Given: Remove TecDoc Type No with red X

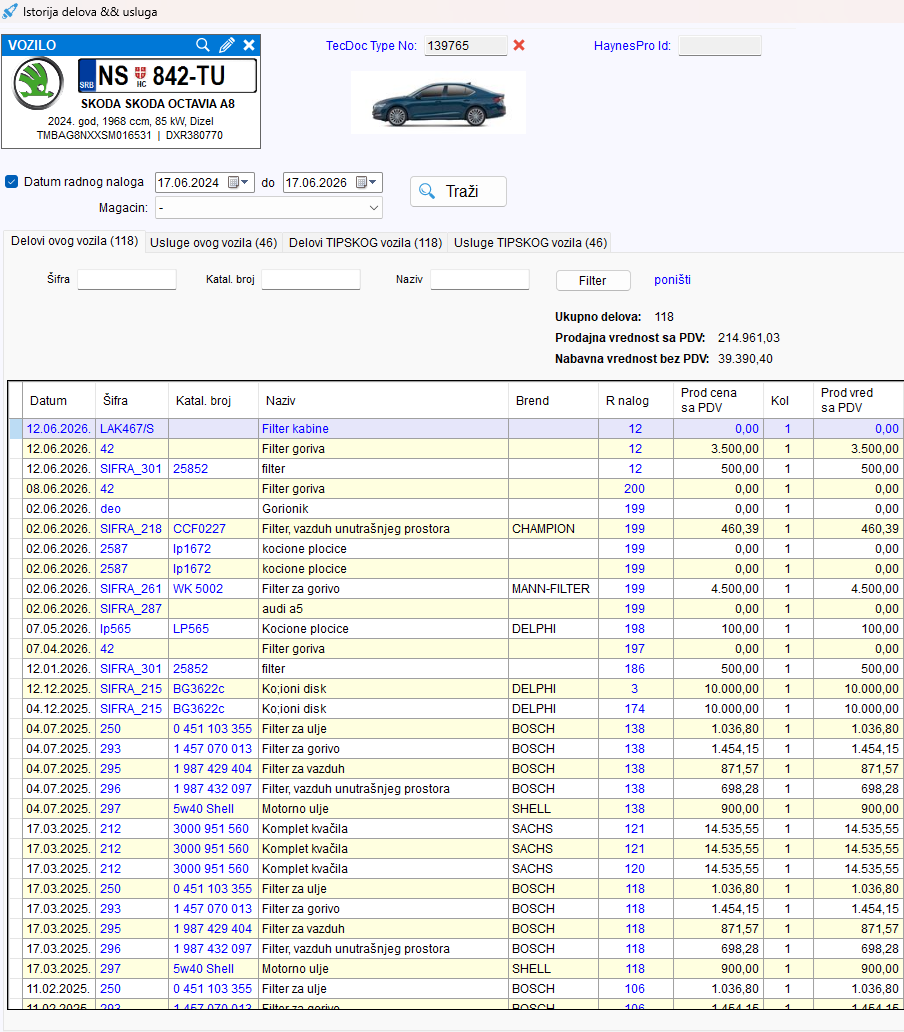Looking at the screenshot, I should tap(519, 45).
